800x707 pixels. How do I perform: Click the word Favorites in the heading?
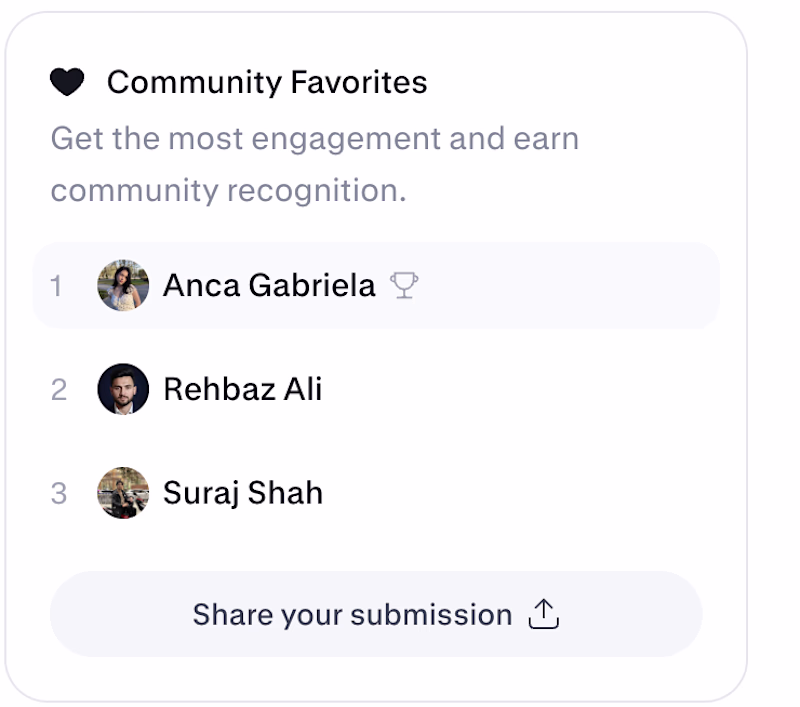(x=359, y=82)
